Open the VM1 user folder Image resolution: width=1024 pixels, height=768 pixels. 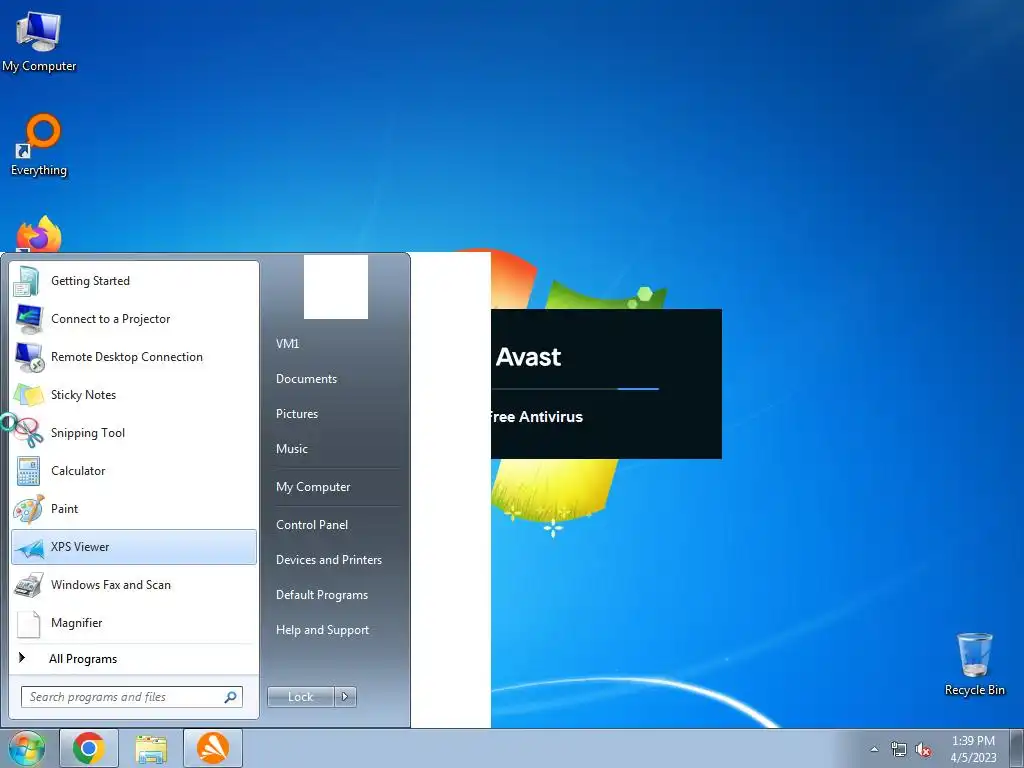pyautogui.click(x=287, y=344)
